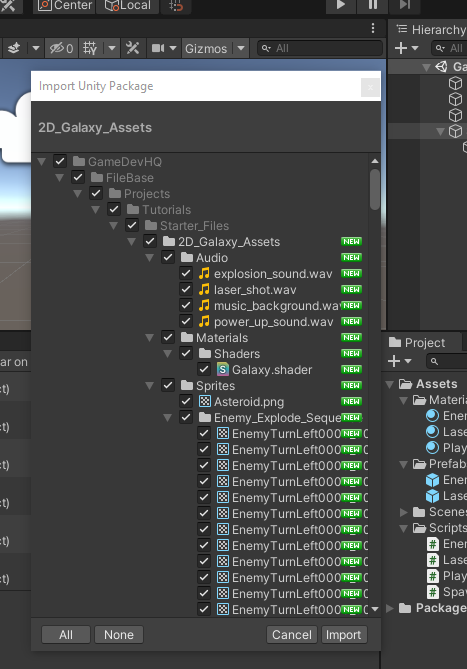467x669 pixels.
Task: Click the Shaders folder icon
Action: coord(205,353)
